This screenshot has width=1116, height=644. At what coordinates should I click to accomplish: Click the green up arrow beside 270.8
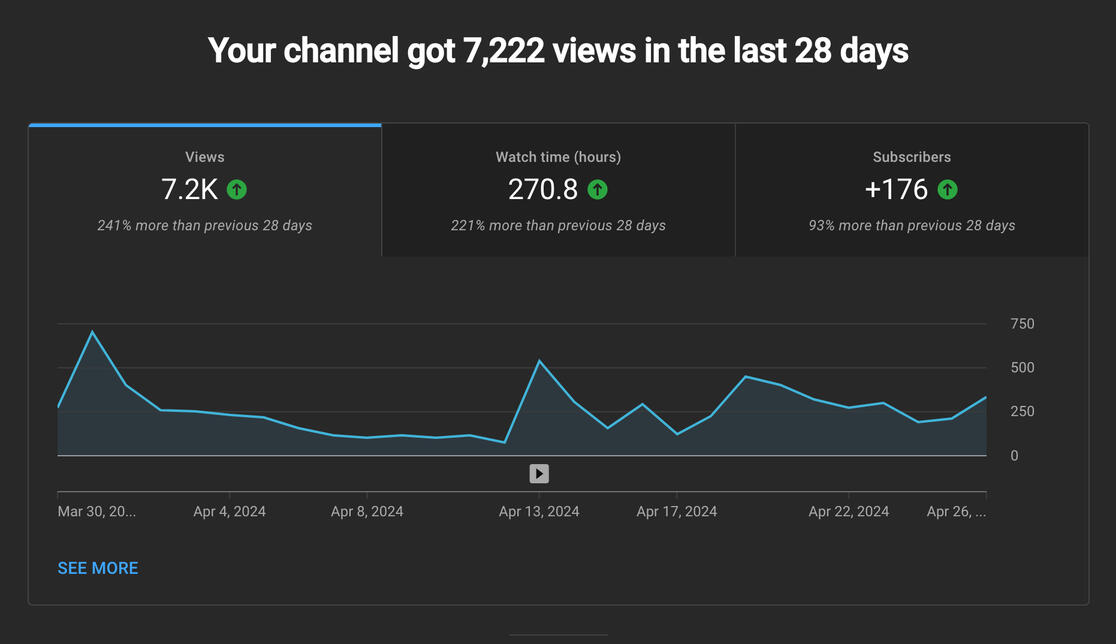click(597, 189)
